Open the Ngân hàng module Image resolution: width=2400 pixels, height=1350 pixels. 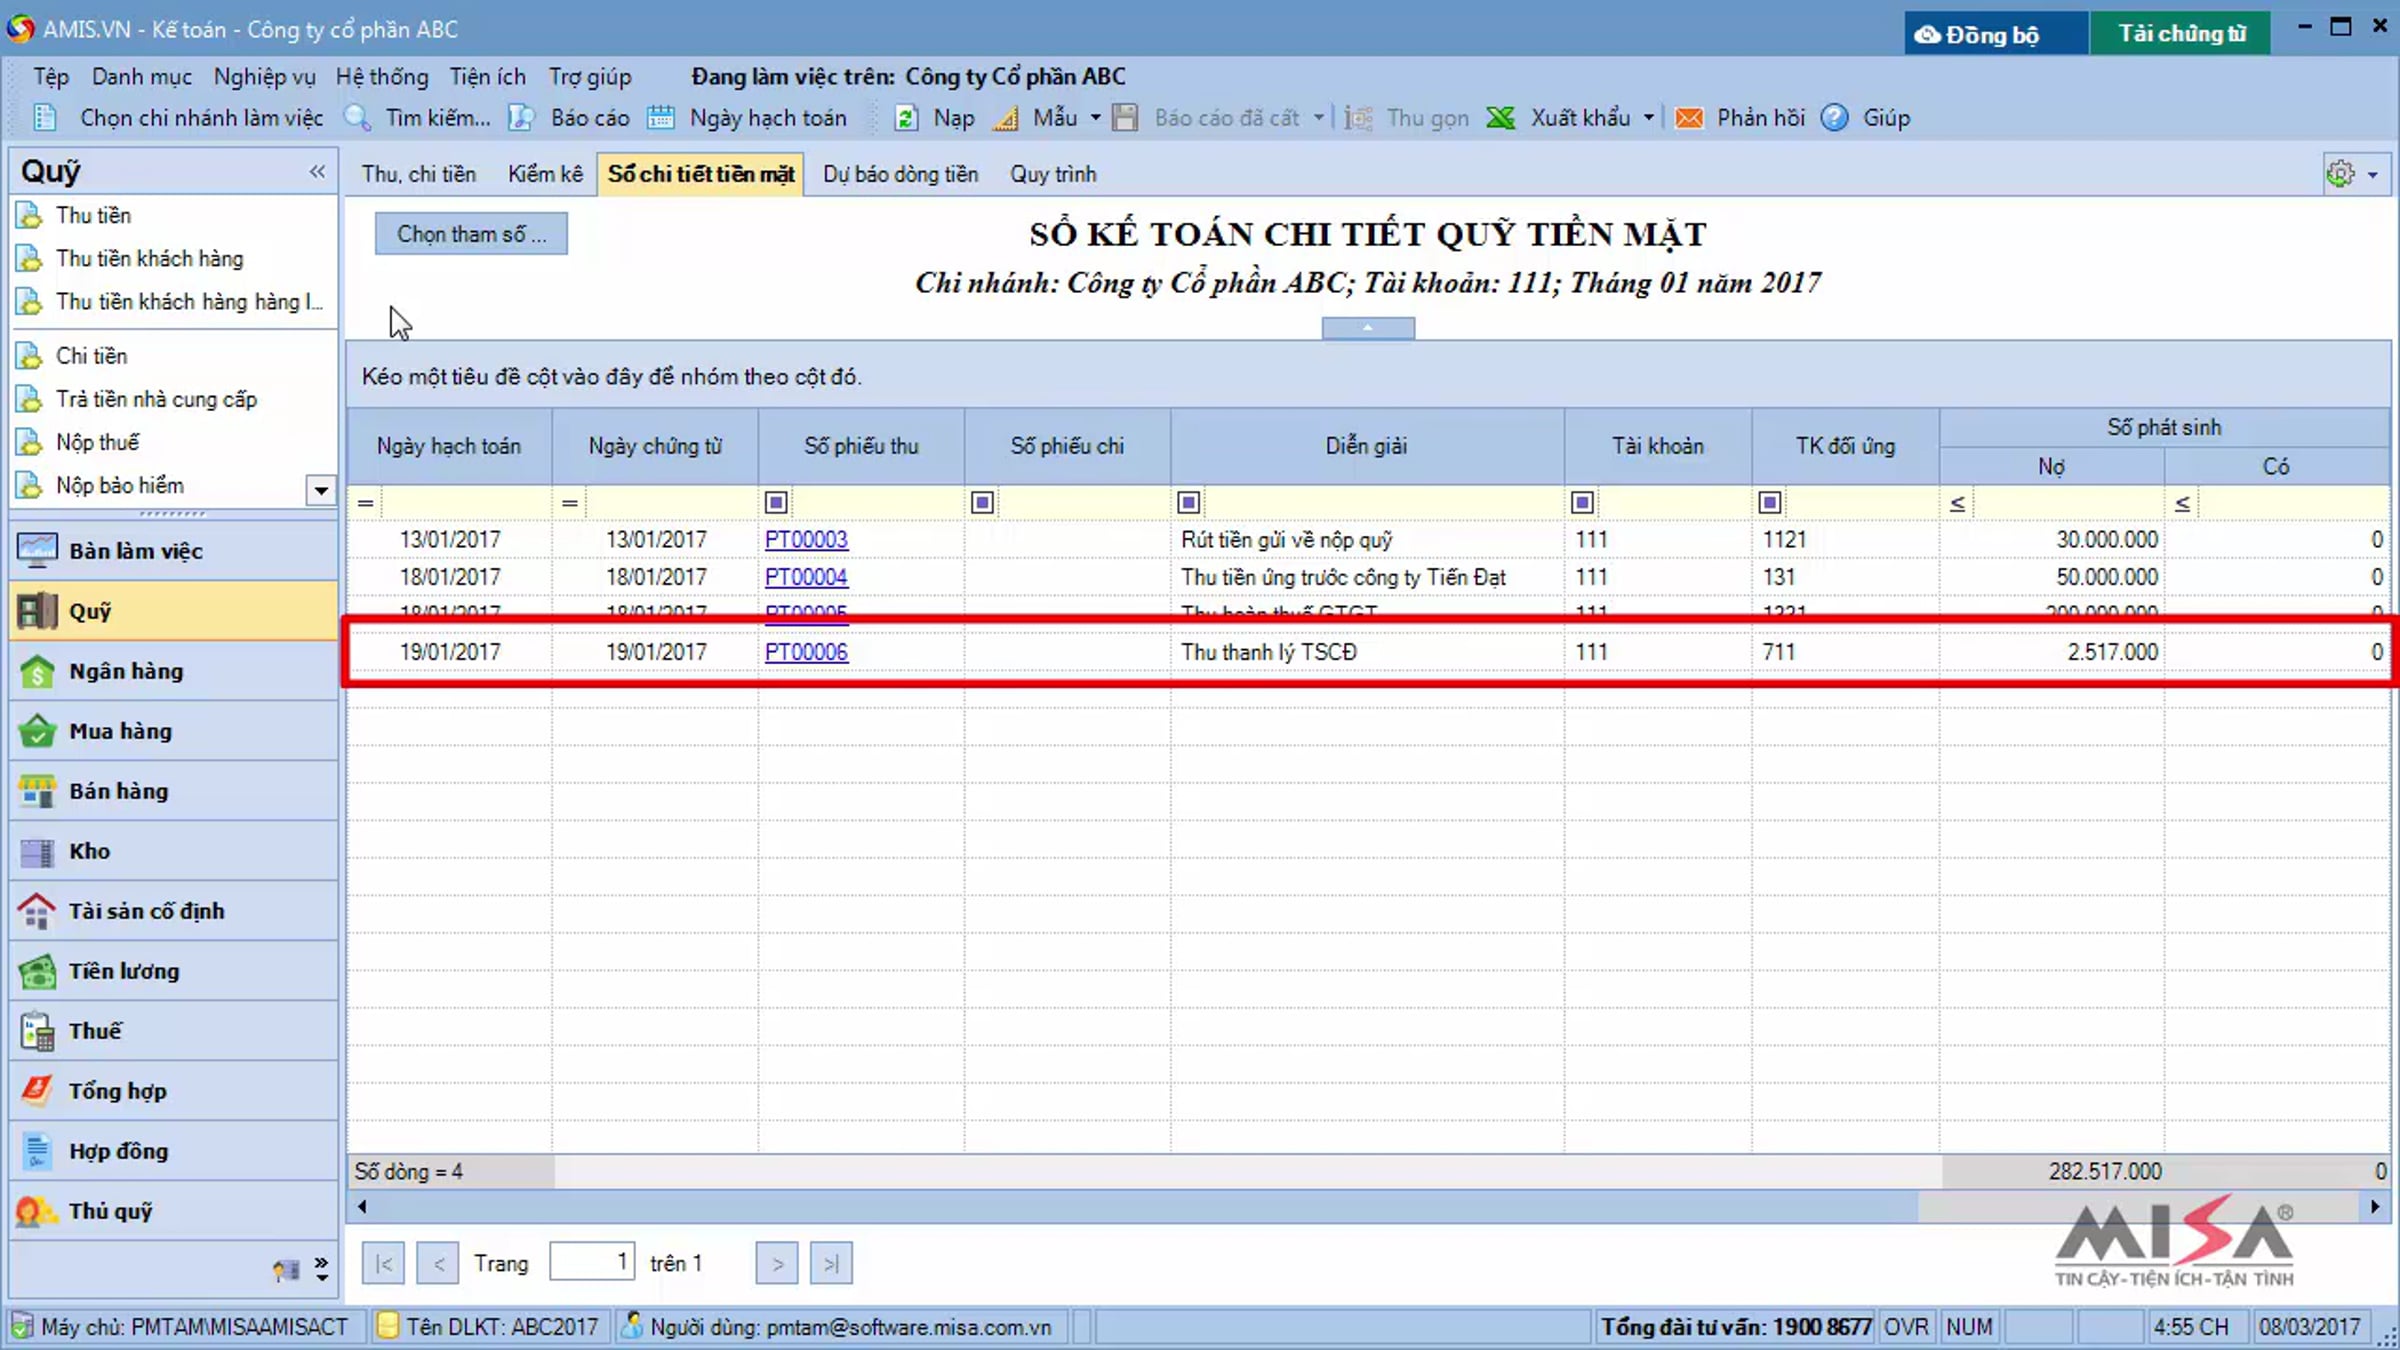point(174,671)
